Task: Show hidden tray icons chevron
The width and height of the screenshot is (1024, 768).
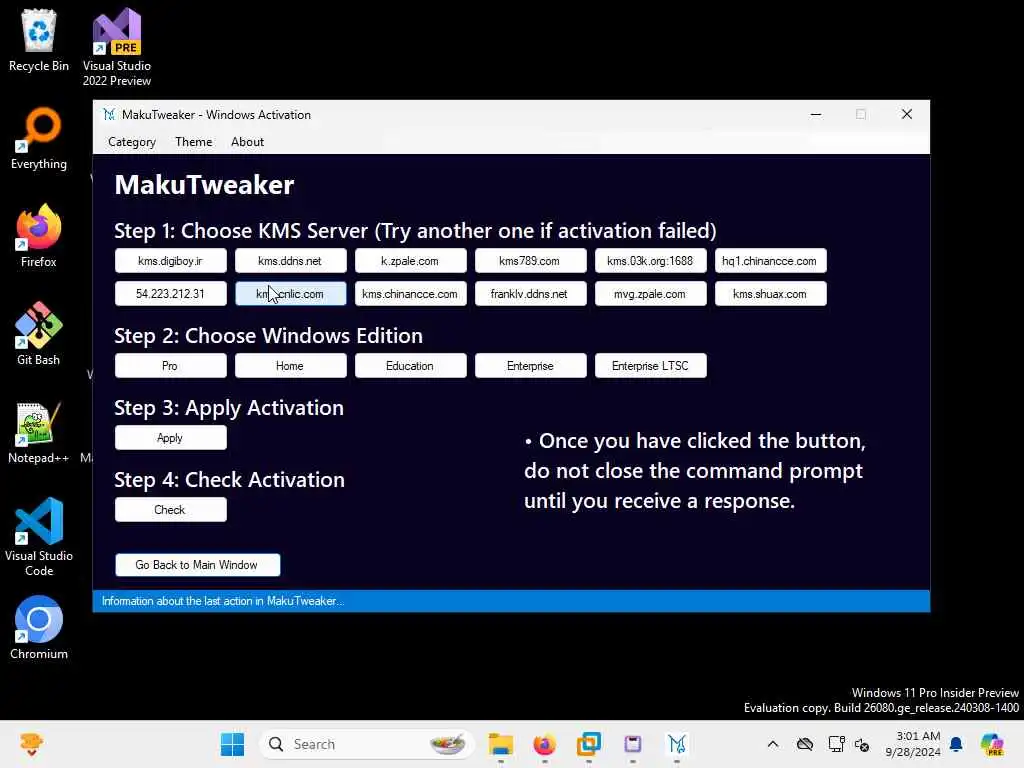Action: [773, 744]
